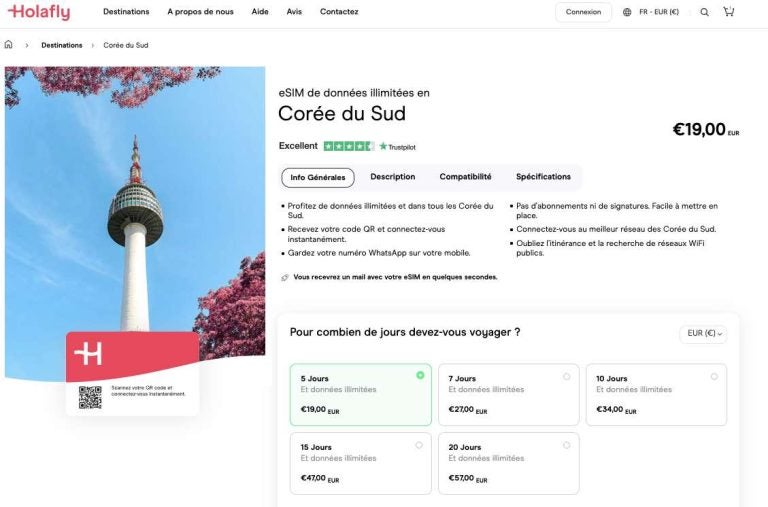Switch to the Compatibilité tab
The width and height of the screenshot is (768, 507).
[x=465, y=177]
